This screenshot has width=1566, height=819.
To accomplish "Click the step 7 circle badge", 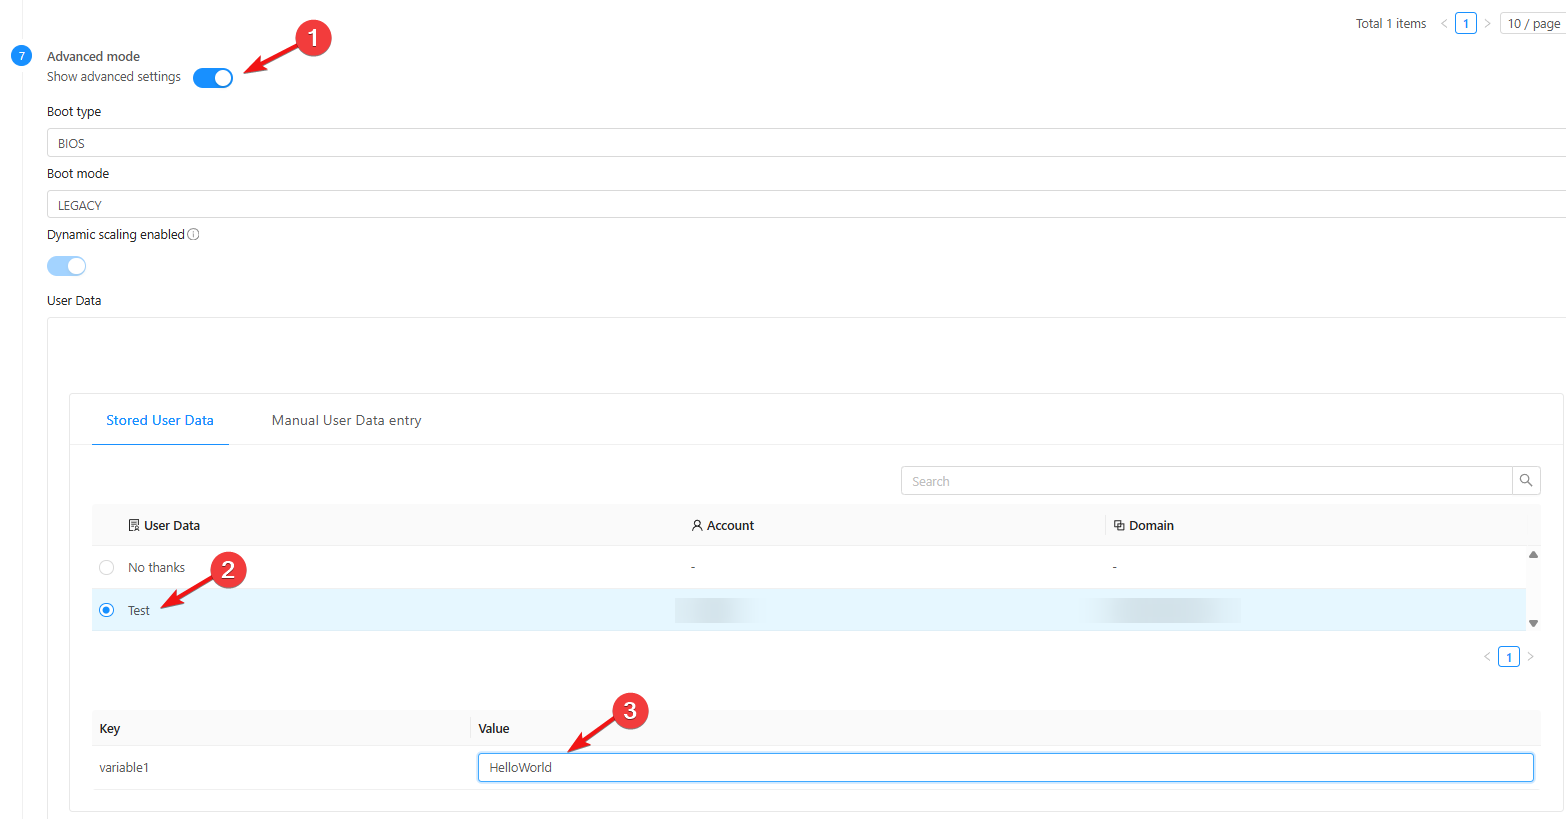I will 21,56.
